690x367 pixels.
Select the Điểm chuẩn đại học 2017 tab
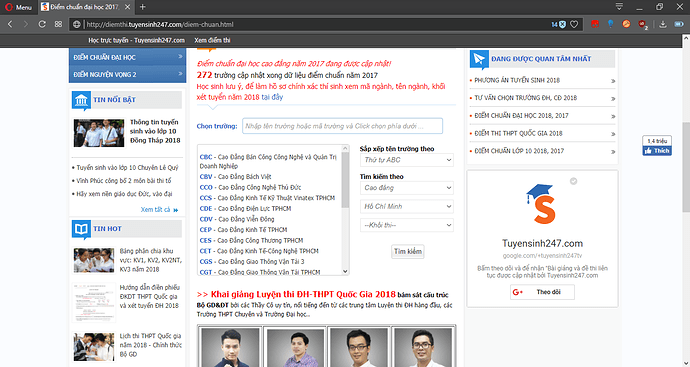coord(85,7)
